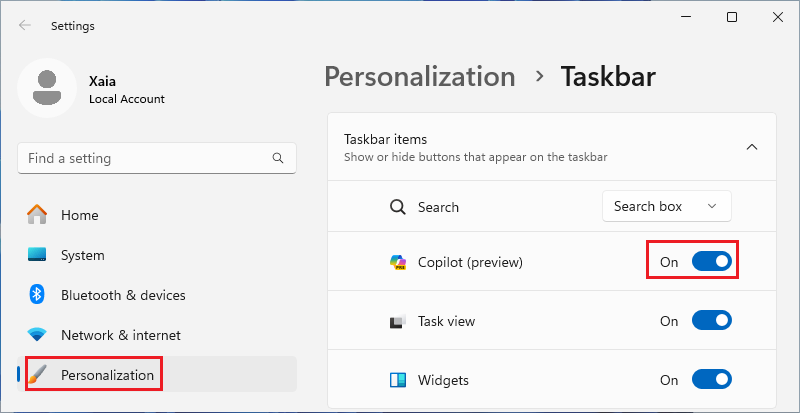800x413 pixels.
Task: Disable the Task view toggle
Action: pos(712,321)
